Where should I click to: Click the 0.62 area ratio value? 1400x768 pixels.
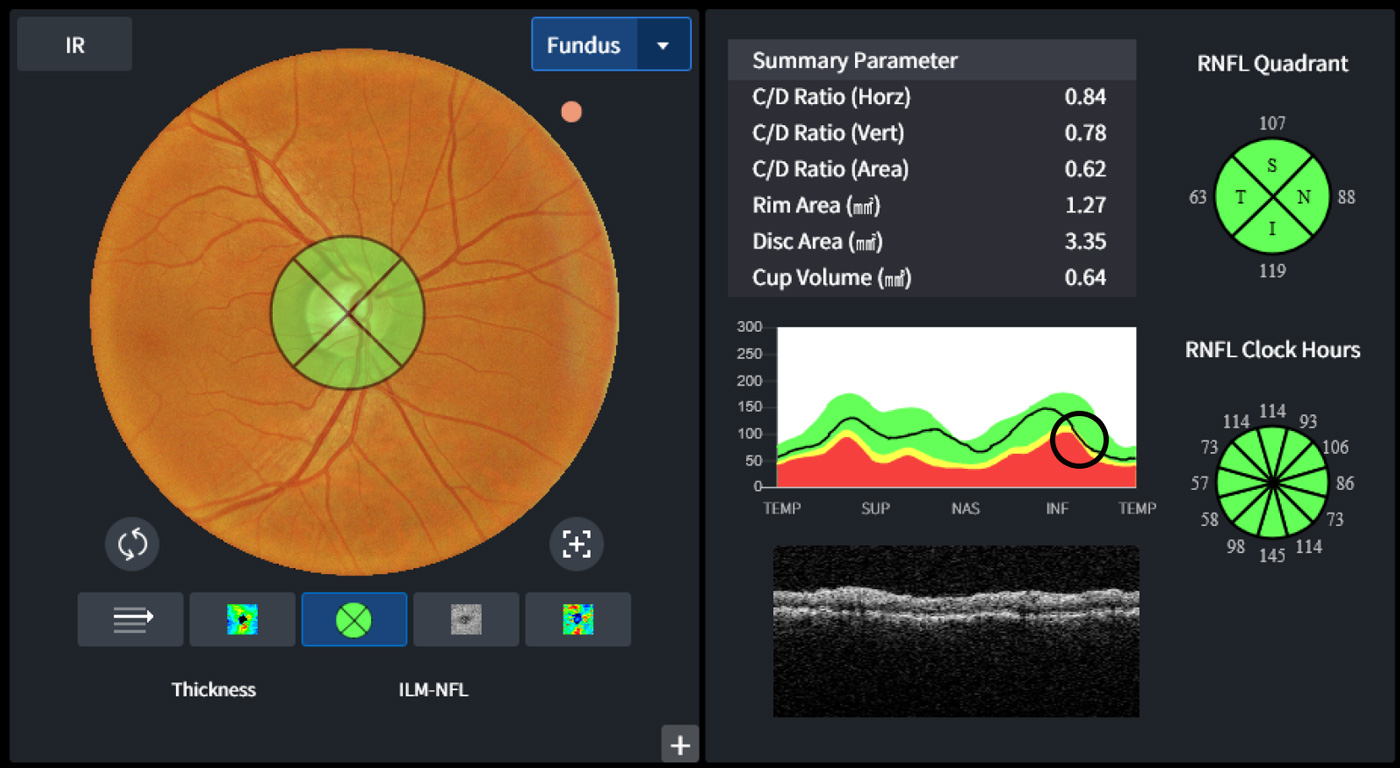pos(1086,169)
